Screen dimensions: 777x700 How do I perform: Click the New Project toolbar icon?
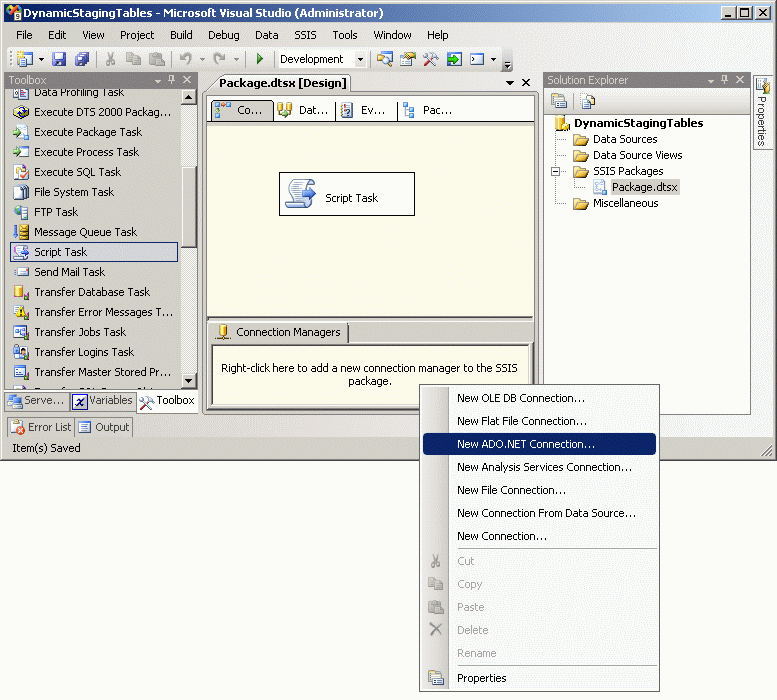pyautogui.click(x=25, y=59)
